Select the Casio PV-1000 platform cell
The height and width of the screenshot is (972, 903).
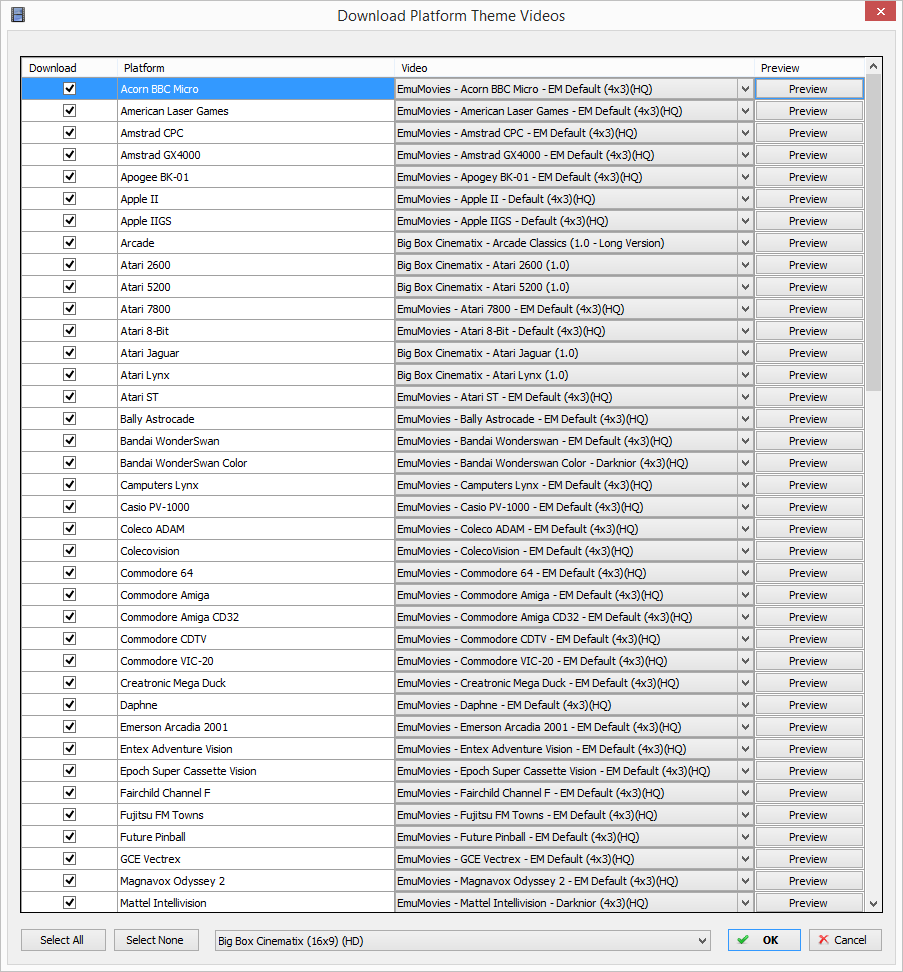pos(256,507)
